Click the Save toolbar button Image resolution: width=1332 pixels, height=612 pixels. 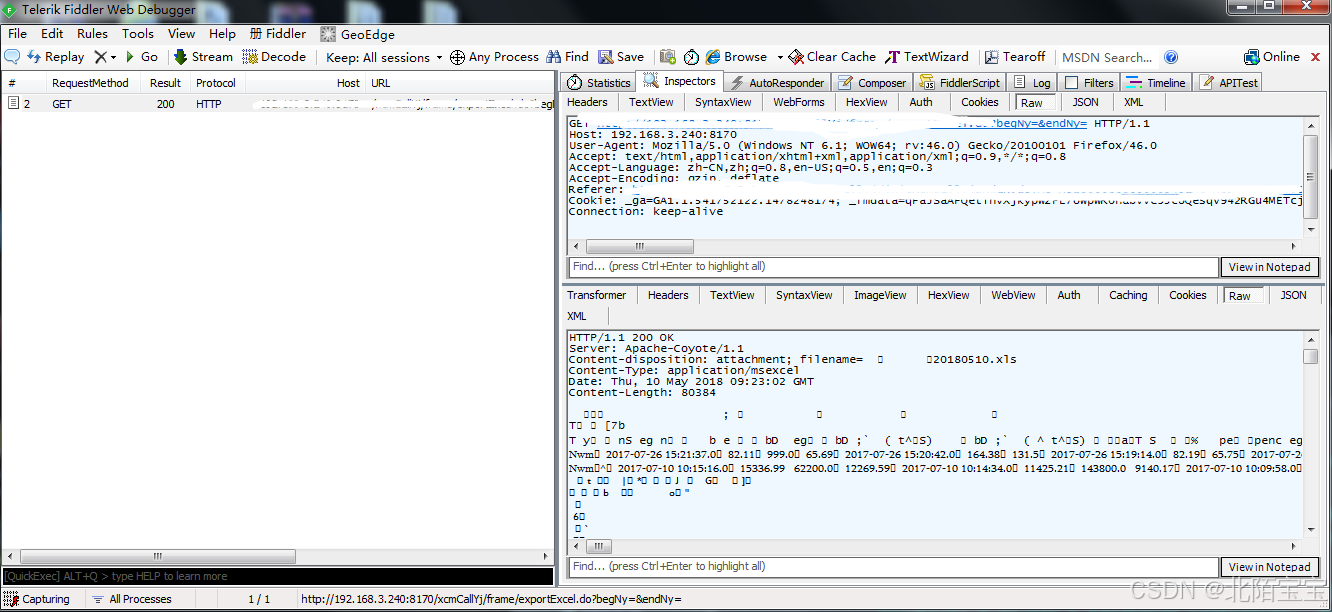(x=621, y=57)
